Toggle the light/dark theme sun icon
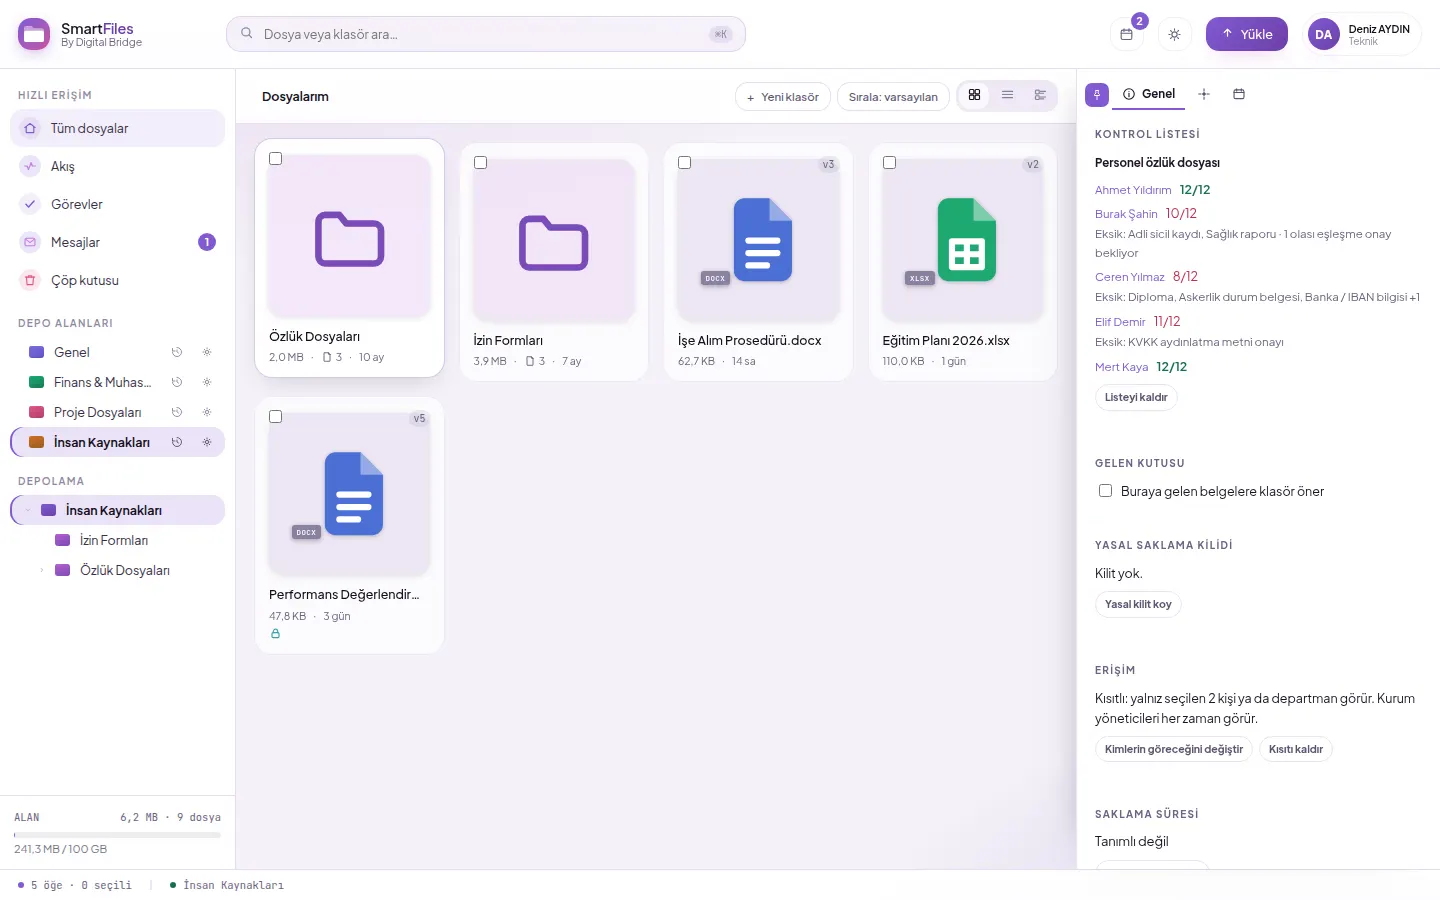Screen dimensions: 1440x900 point(1174,34)
